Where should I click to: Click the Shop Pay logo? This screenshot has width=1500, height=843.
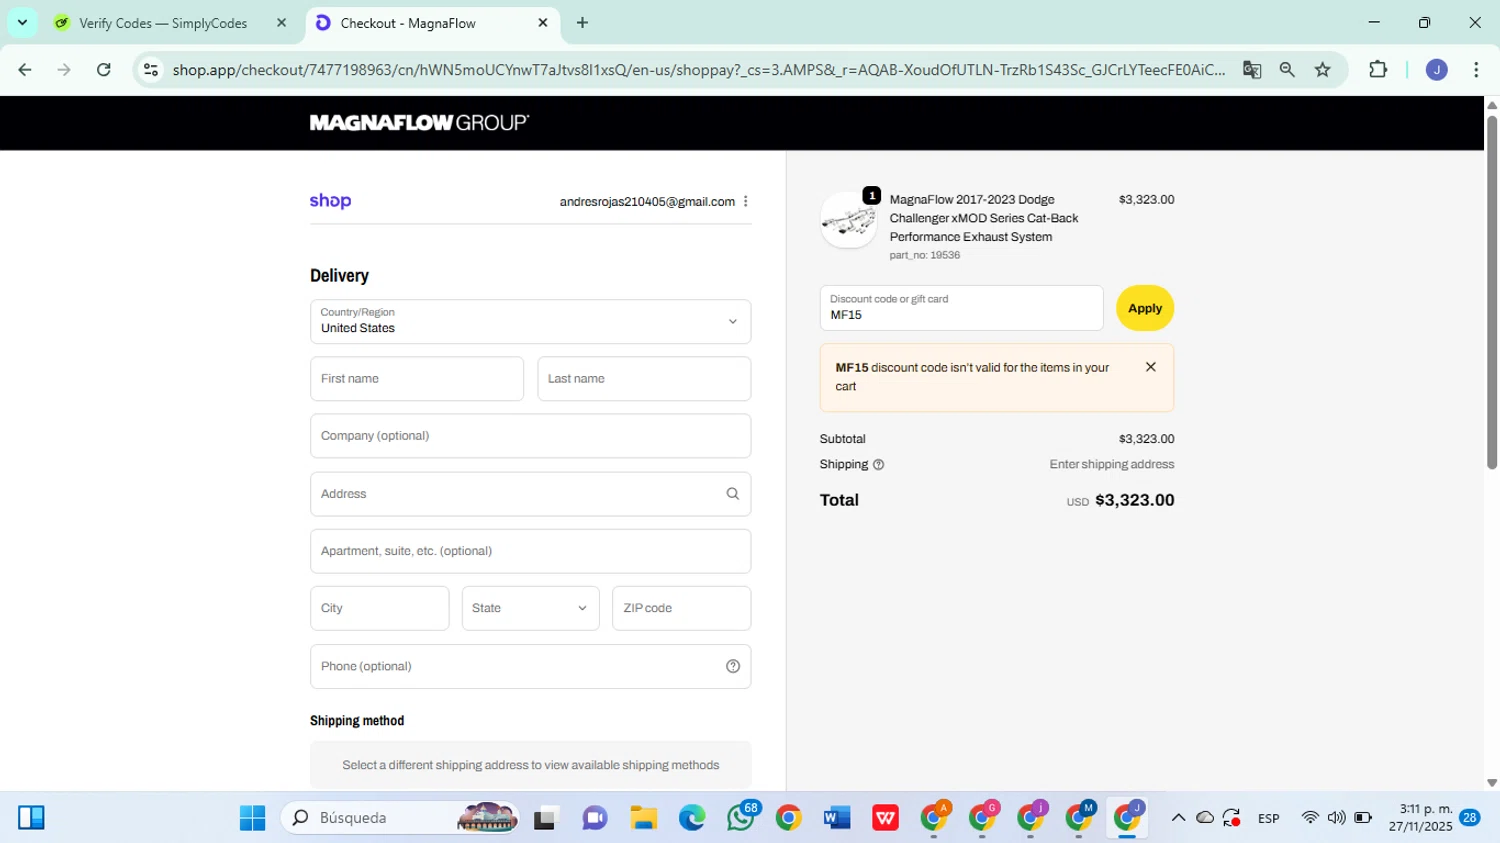point(330,201)
